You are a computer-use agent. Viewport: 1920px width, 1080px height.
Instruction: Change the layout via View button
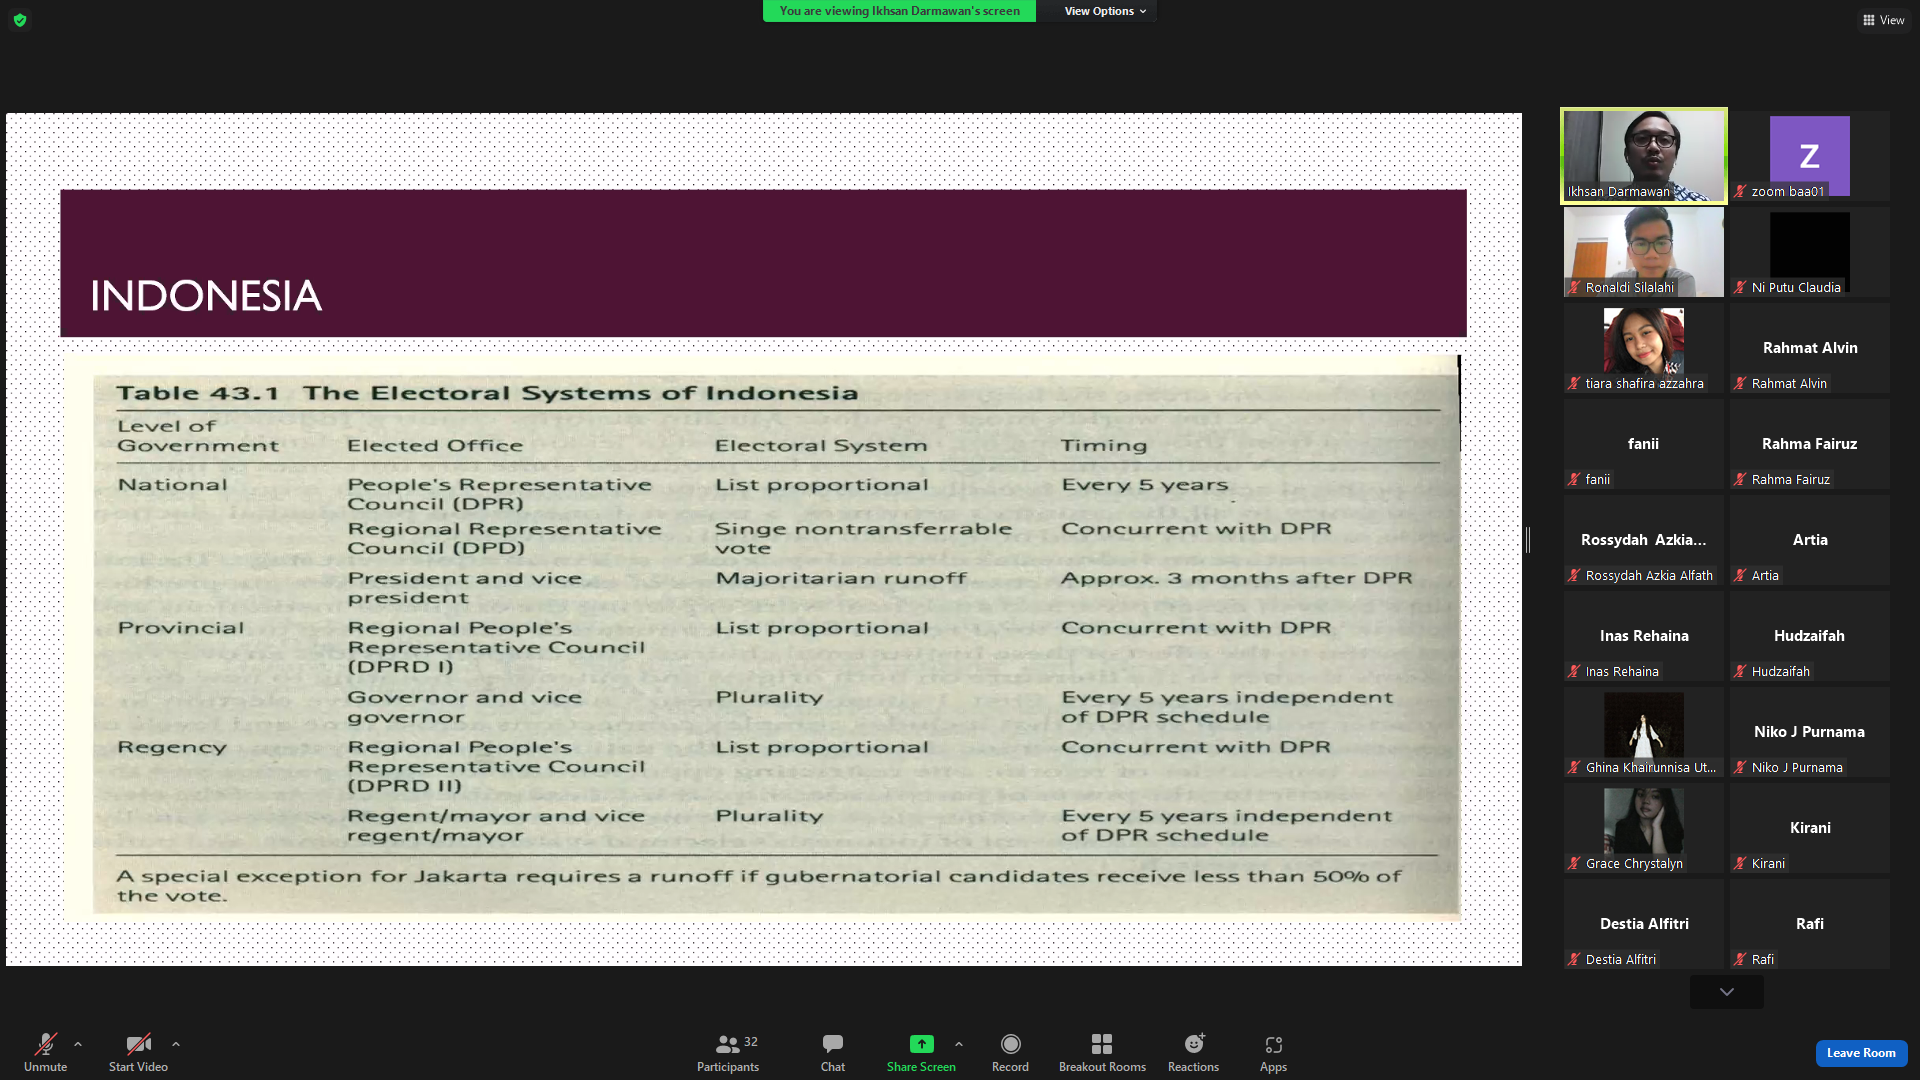[1884, 20]
